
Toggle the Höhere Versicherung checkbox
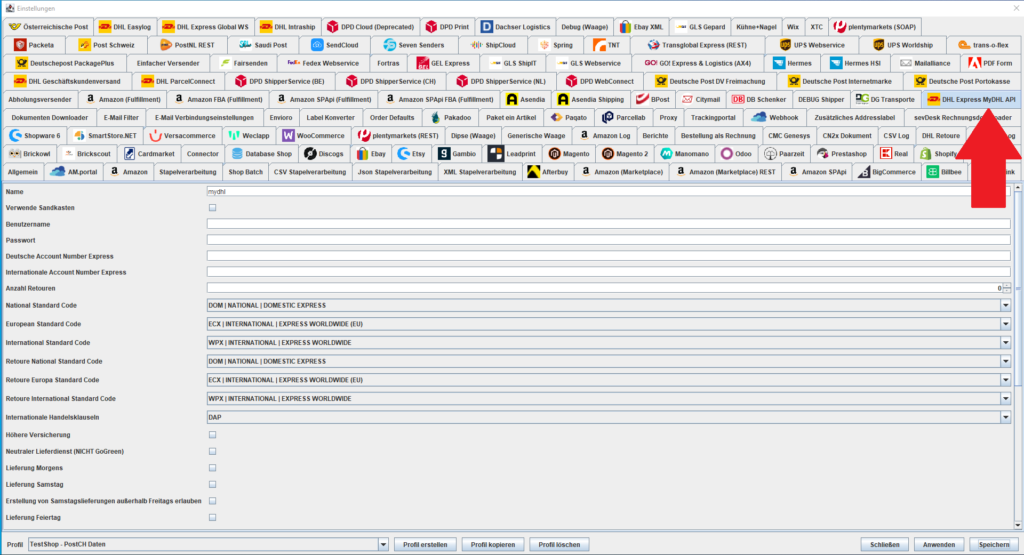[212, 435]
